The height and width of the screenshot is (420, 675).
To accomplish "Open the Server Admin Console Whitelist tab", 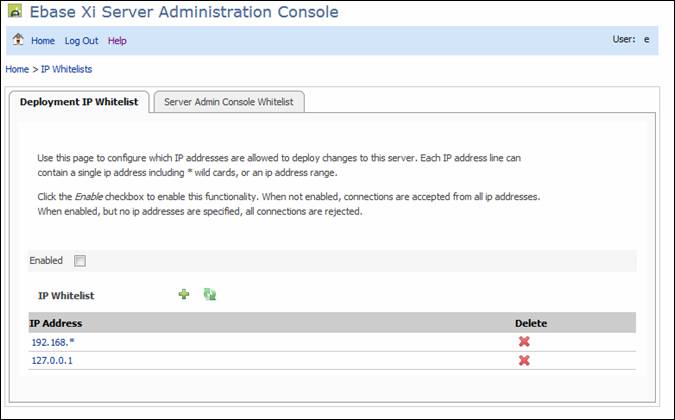I will [229, 102].
